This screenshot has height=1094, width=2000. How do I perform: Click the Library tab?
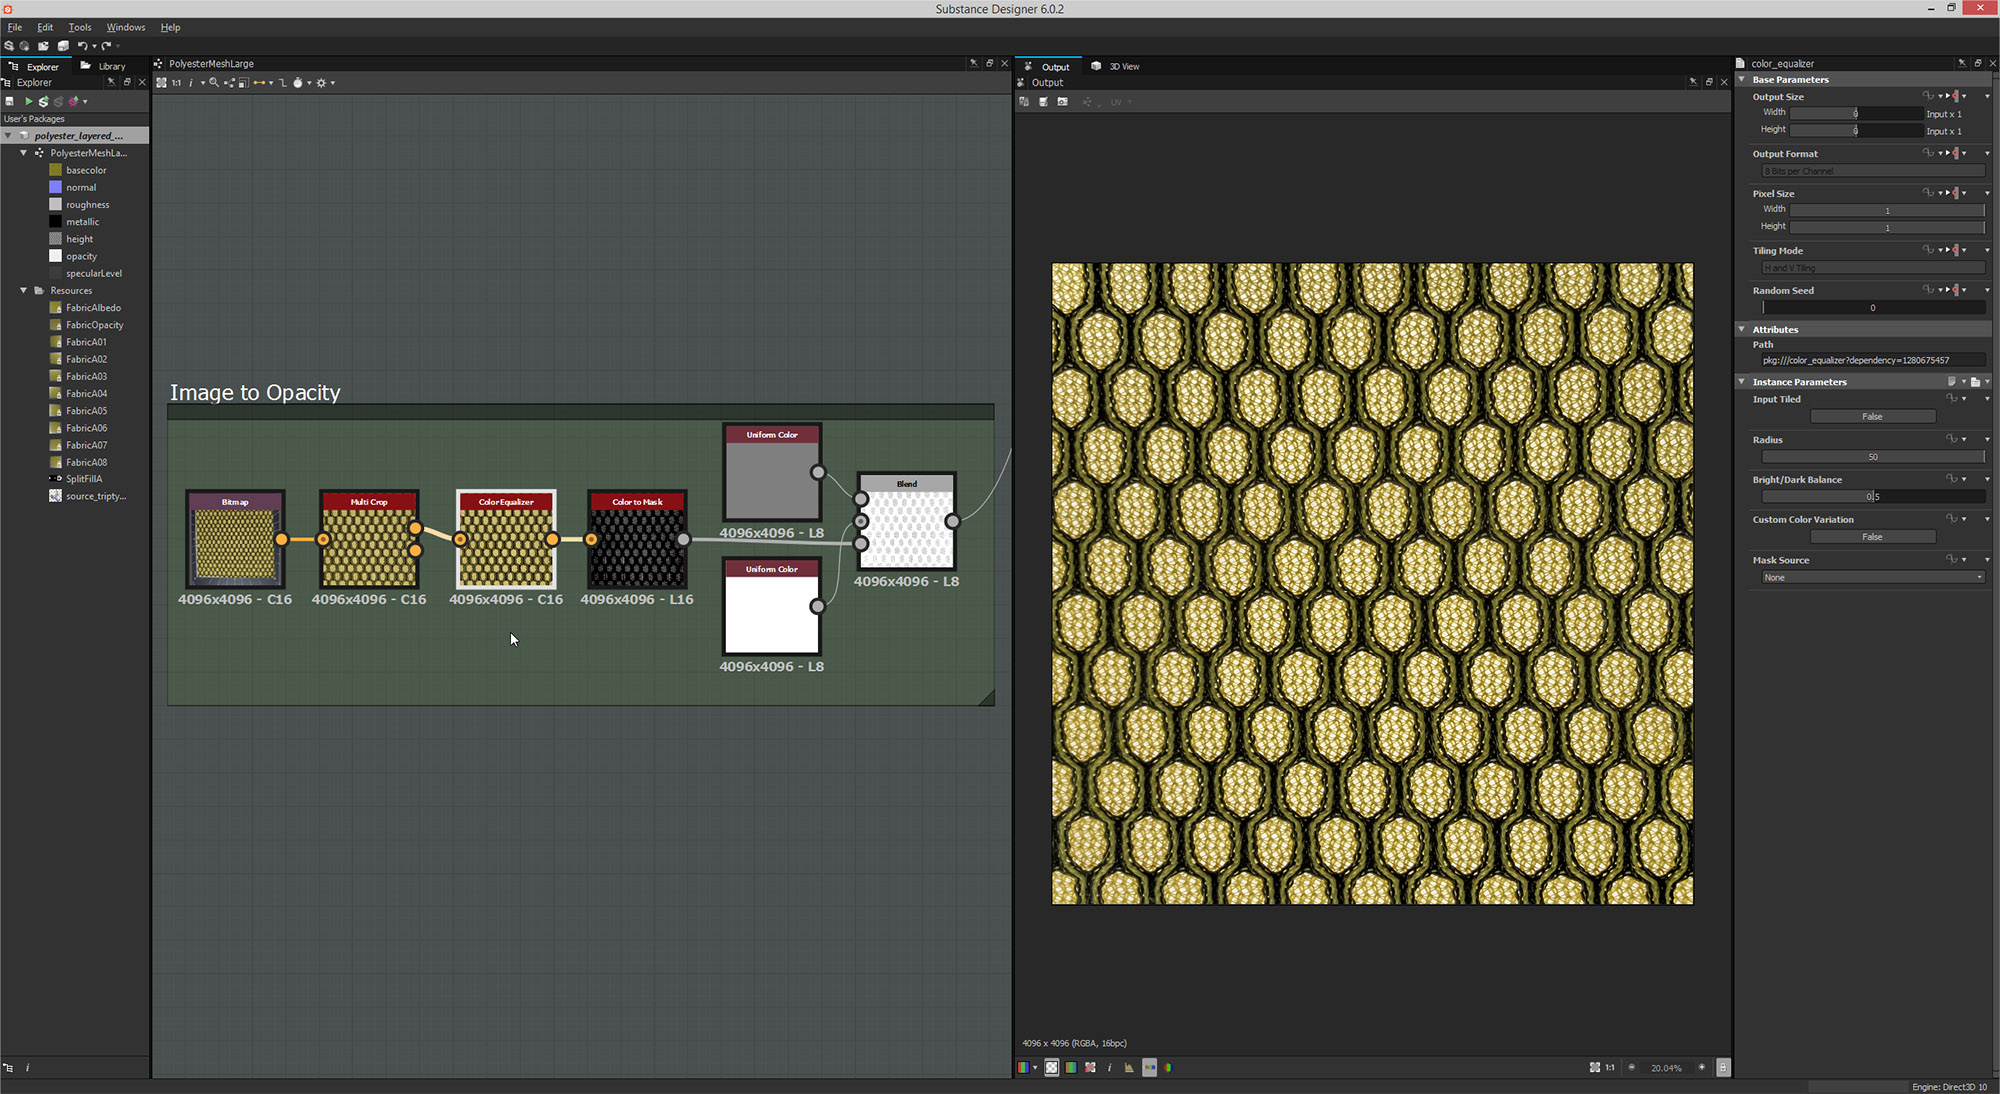pos(111,66)
